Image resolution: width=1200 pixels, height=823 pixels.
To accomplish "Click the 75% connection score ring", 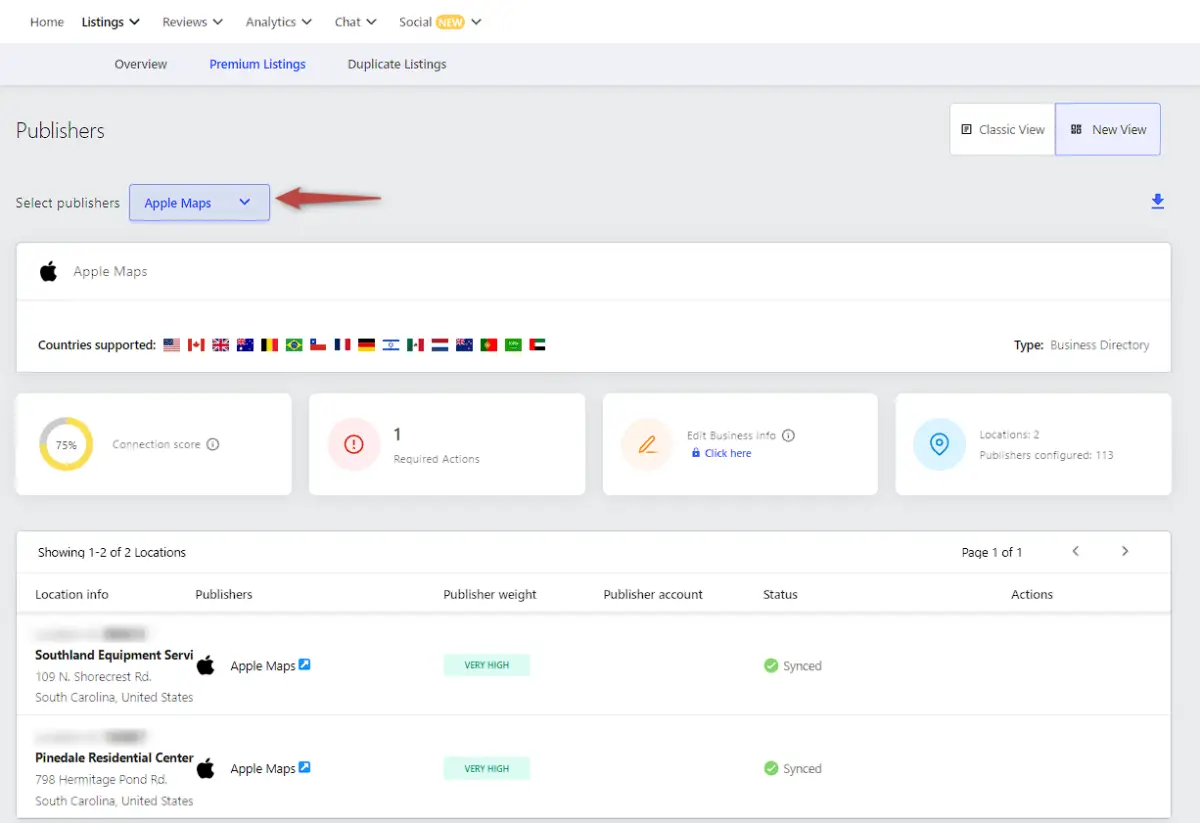I will [66, 445].
